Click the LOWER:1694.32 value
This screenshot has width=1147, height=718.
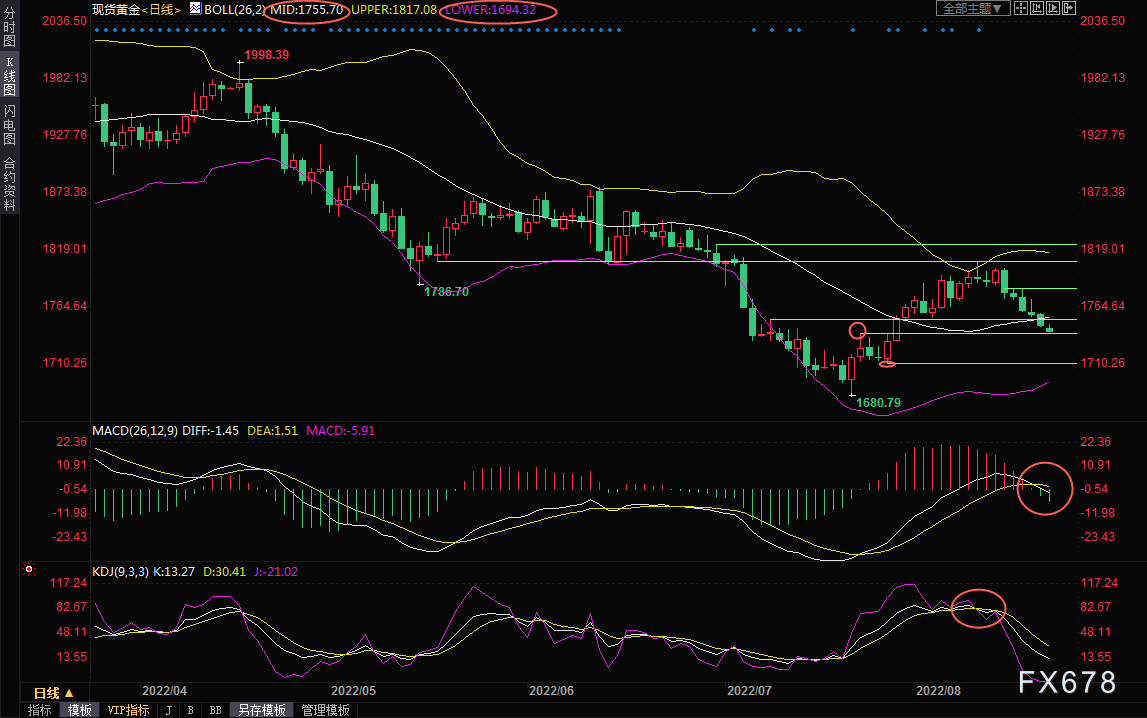tap(491, 10)
